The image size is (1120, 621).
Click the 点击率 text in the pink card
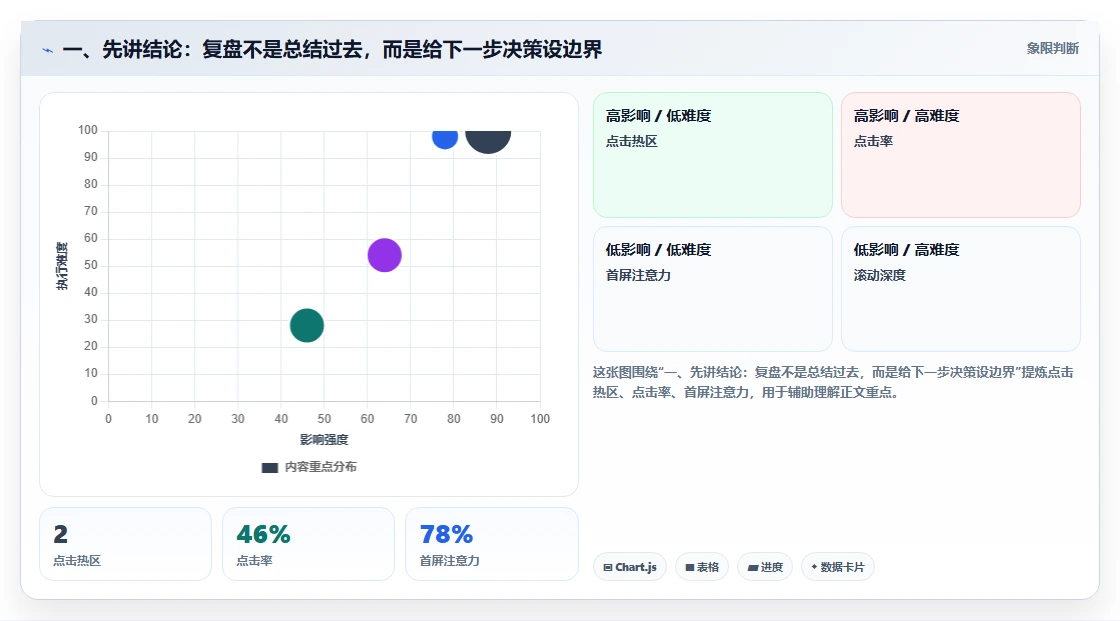pyautogui.click(x=873, y=141)
